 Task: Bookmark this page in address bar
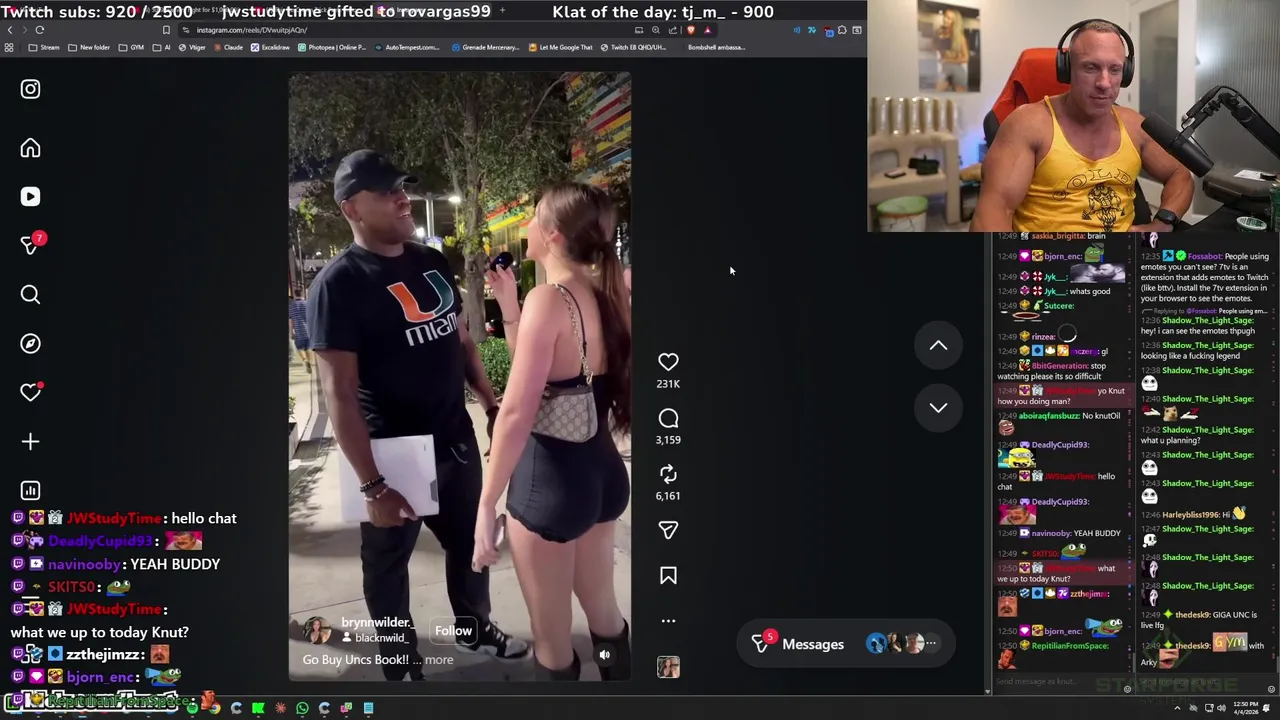166,30
